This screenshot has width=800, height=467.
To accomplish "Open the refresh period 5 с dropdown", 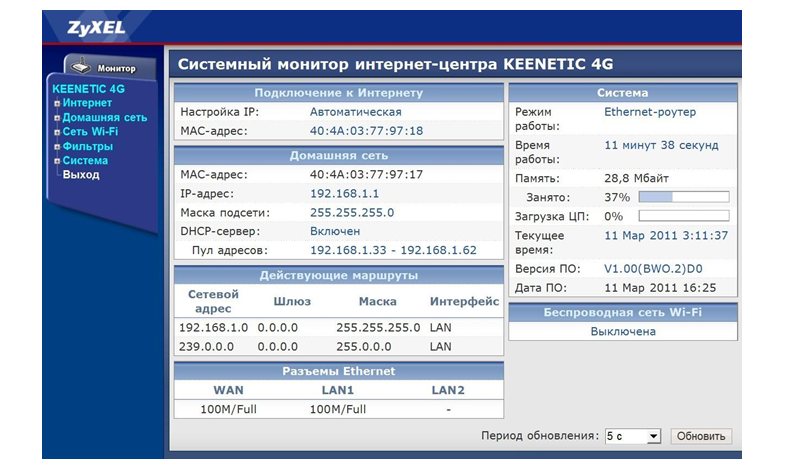I will (633, 436).
